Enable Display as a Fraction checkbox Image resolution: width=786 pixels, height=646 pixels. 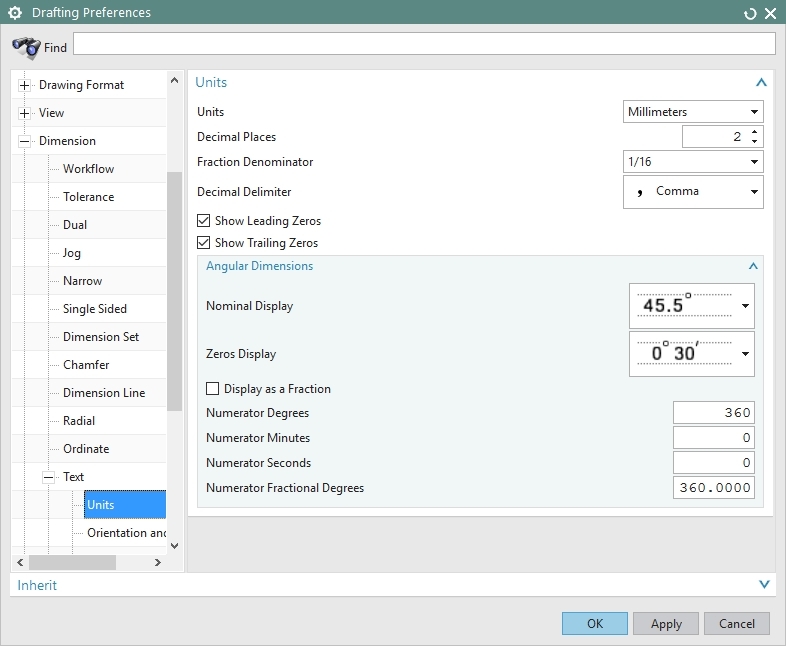[213, 389]
